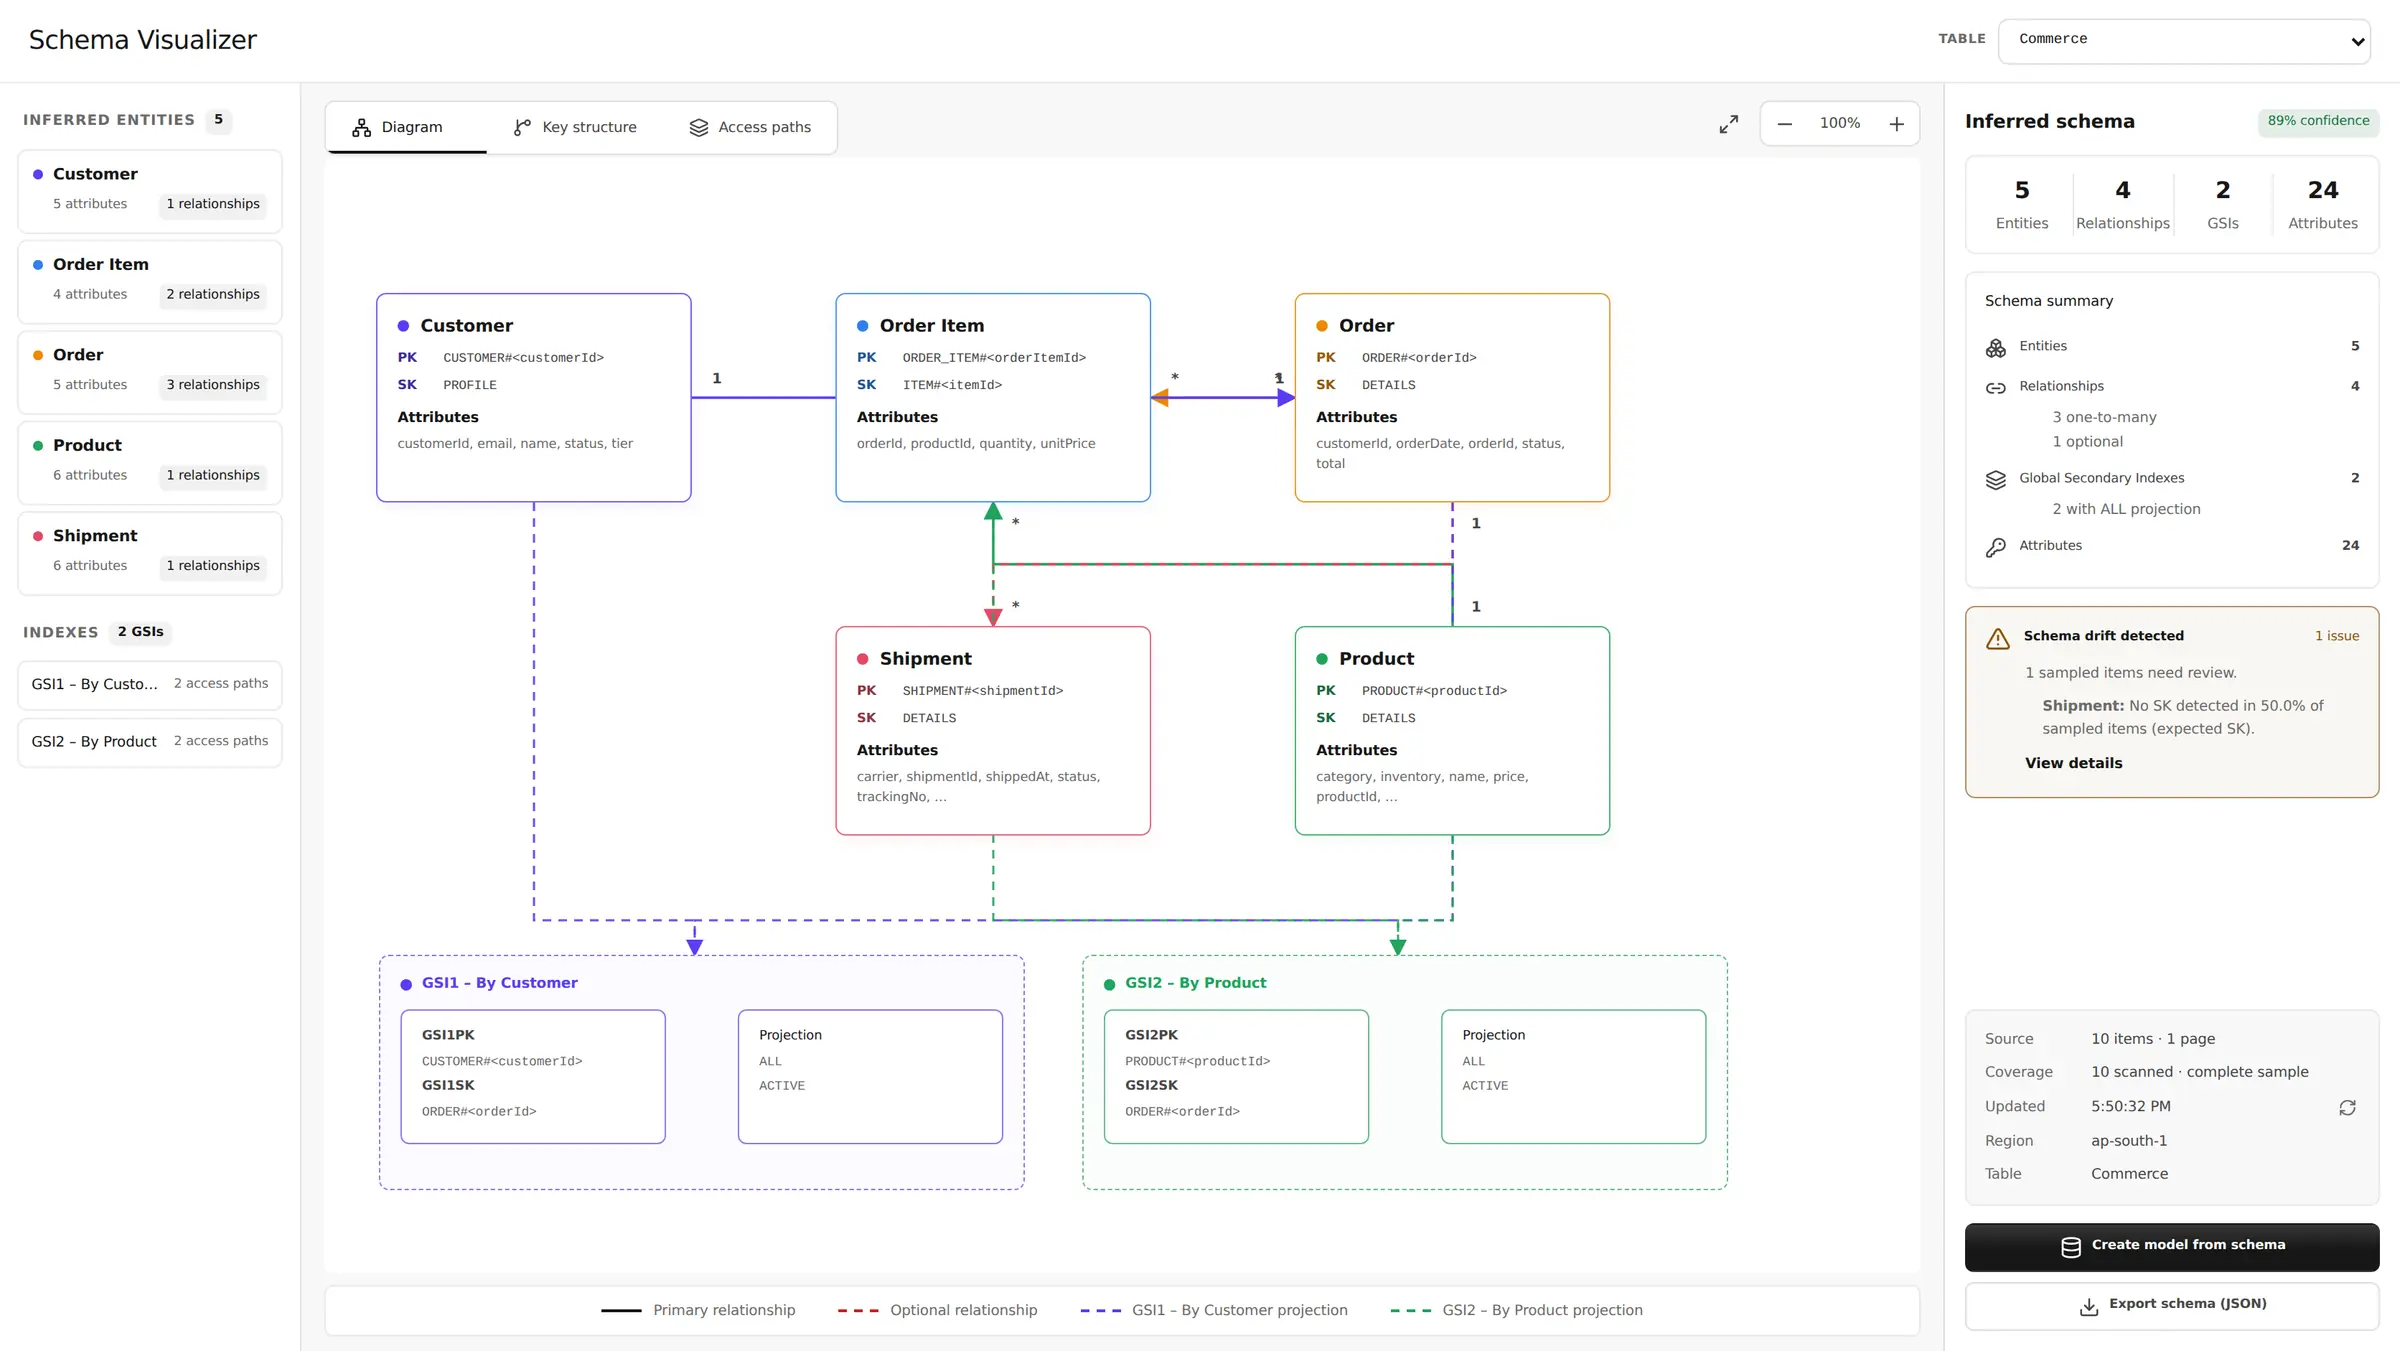Image resolution: width=2400 pixels, height=1351 pixels.
Task: Click the Attributes key icon in summary
Action: click(1996, 546)
